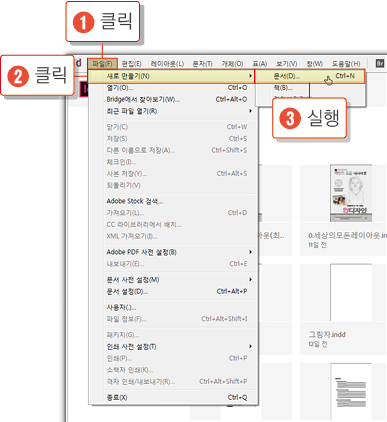Image resolution: width=387 pixels, height=422 pixels.
Task: Select 되돌리기(V) menu entry
Action: point(173,185)
